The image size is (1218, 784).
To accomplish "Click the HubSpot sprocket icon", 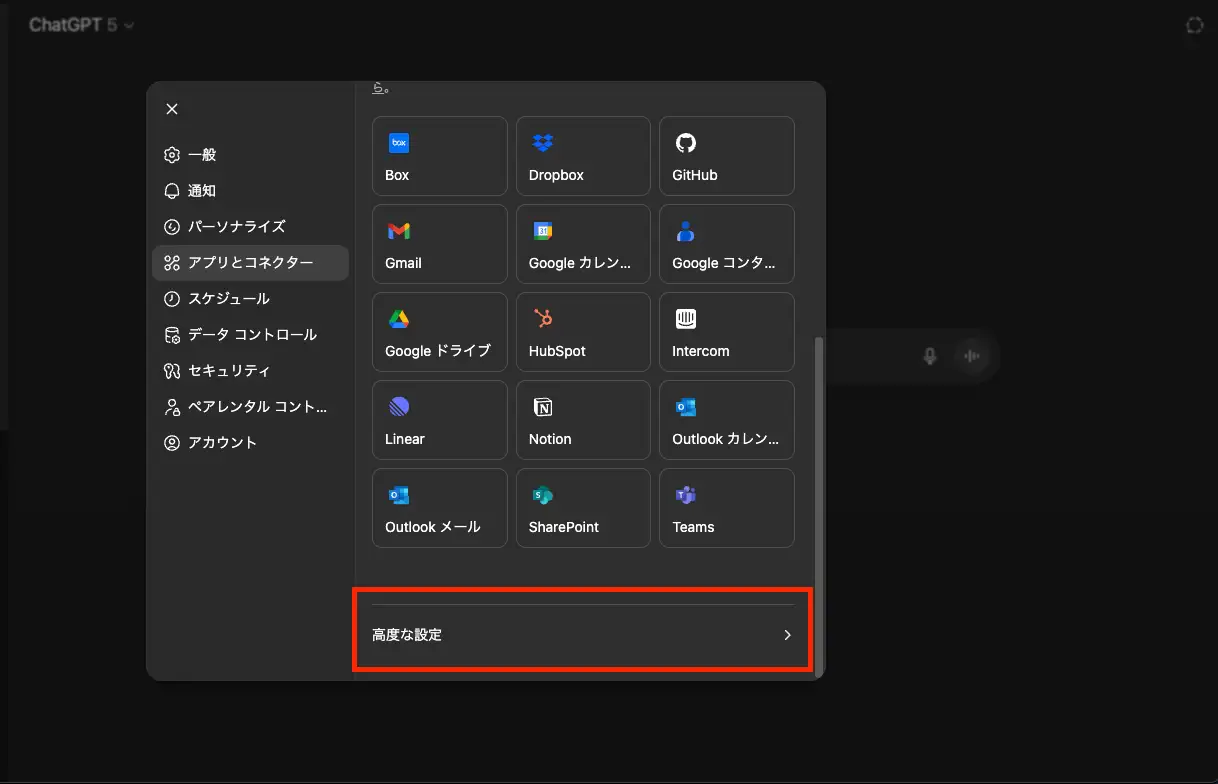I will click(543, 319).
